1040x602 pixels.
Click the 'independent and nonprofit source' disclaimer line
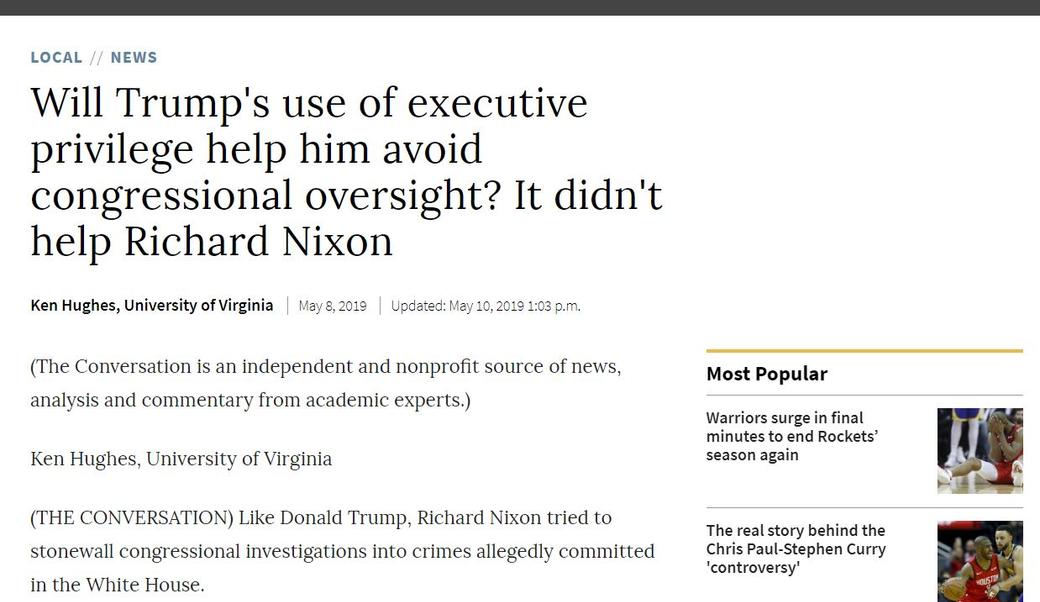(325, 367)
